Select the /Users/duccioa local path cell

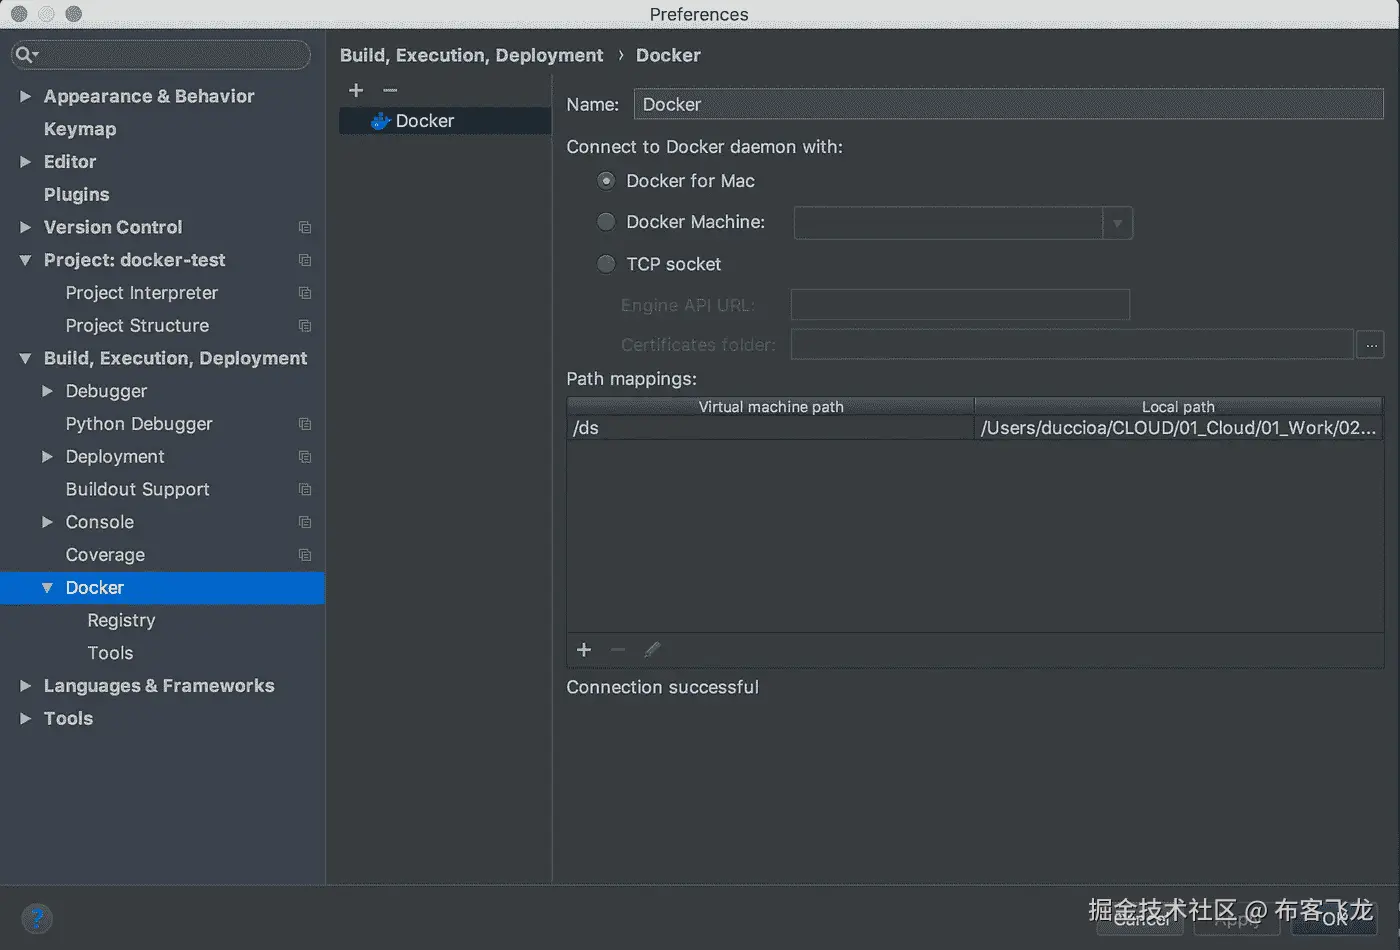[1178, 428]
